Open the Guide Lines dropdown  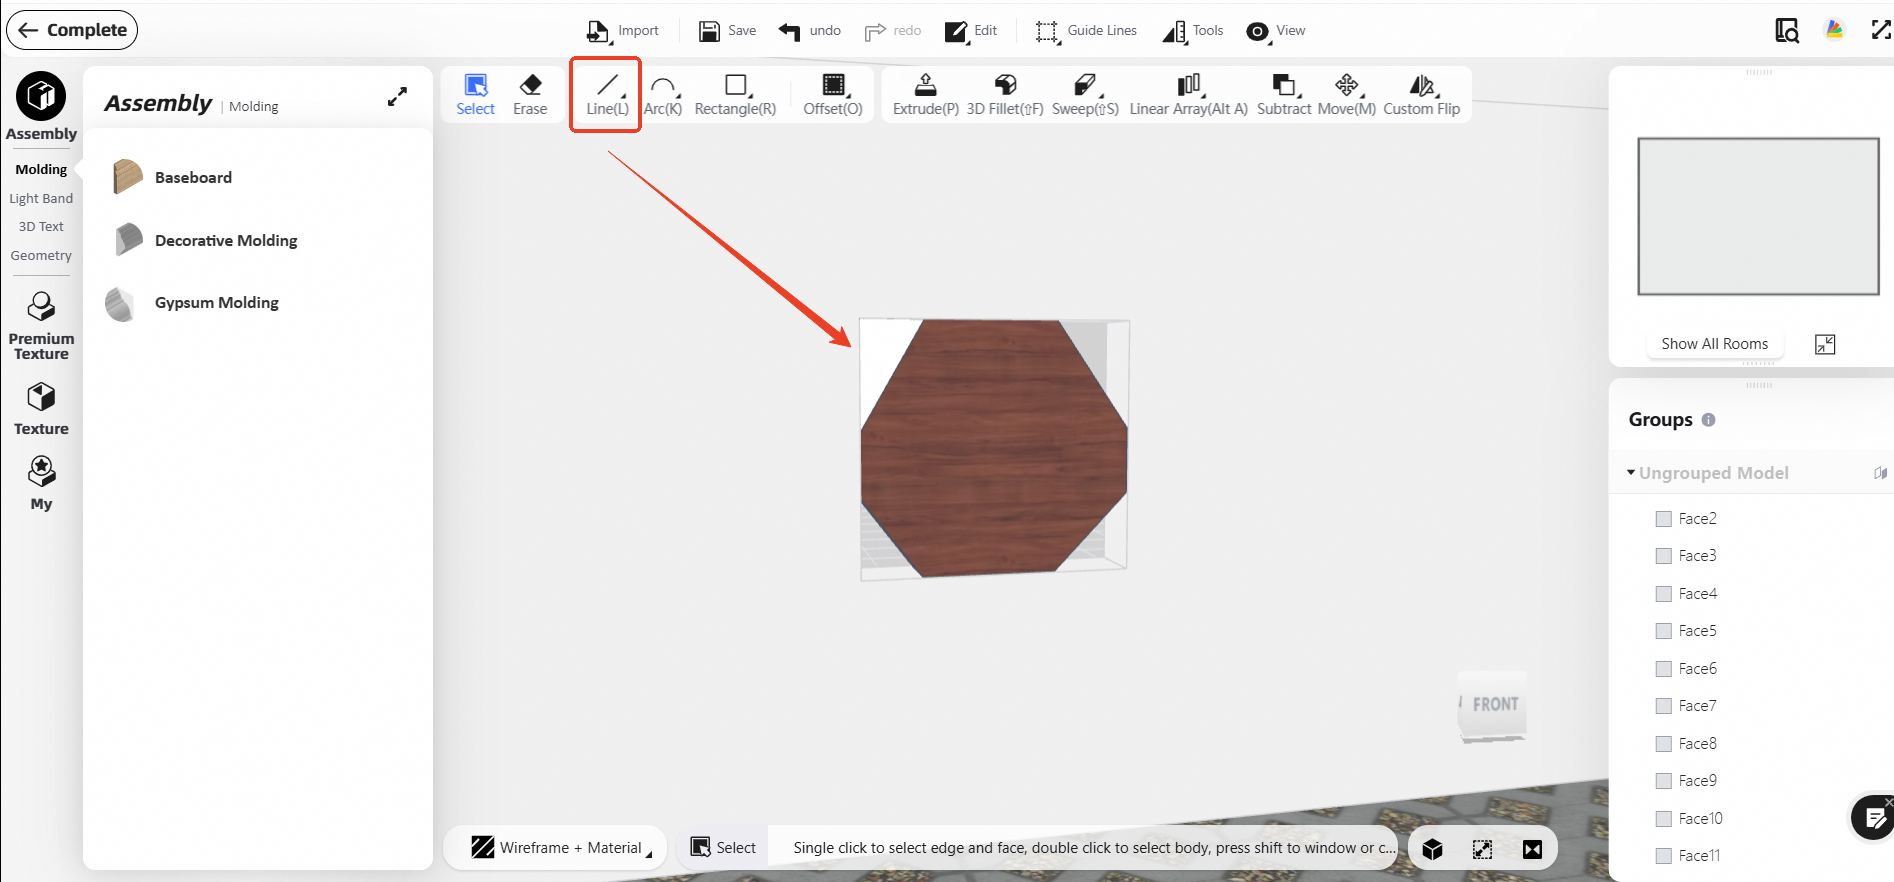pos(1086,31)
